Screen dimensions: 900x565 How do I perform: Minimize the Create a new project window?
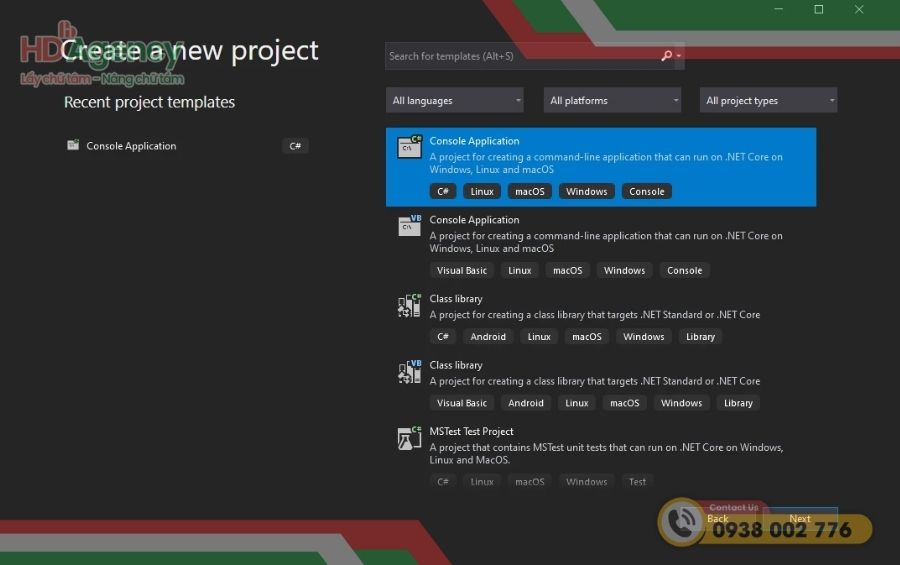click(778, 9)
